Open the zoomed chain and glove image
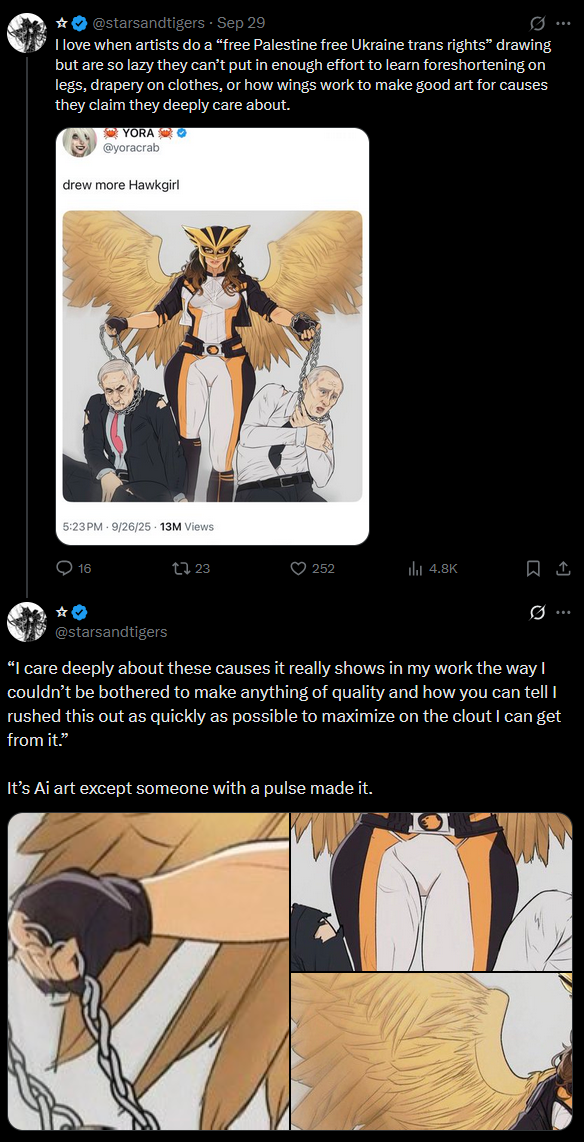Screen dimensions: 584x1142 tap(149, 971)
